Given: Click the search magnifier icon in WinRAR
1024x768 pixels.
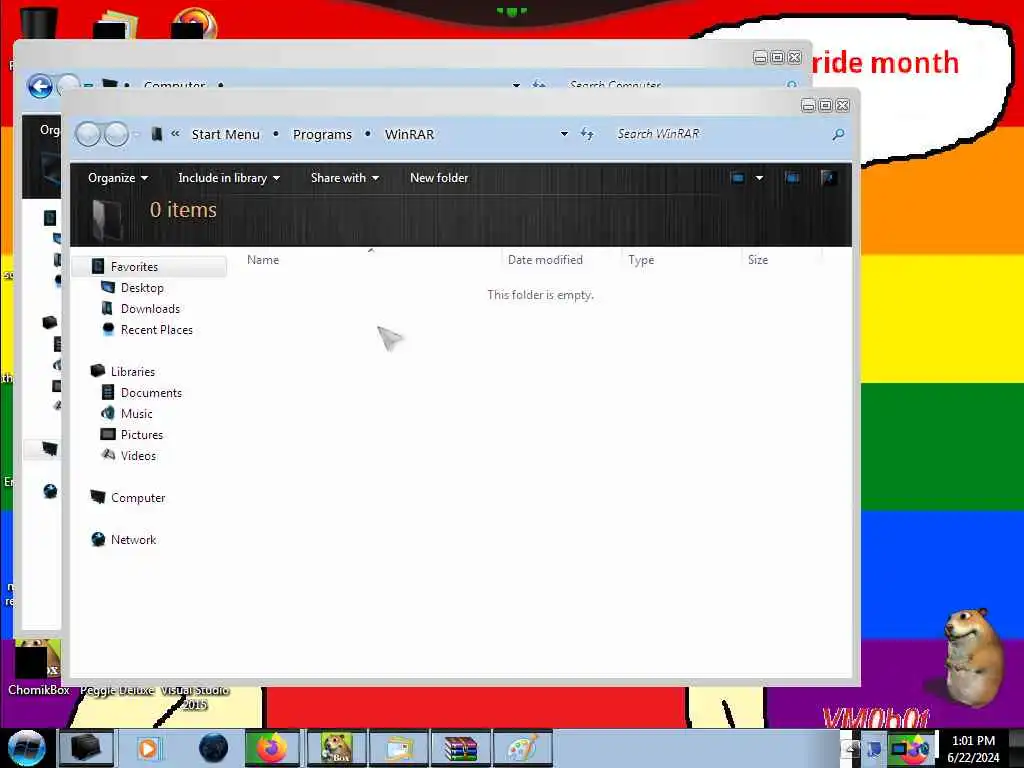Looking at the screenshot, I should coord(838,134).
